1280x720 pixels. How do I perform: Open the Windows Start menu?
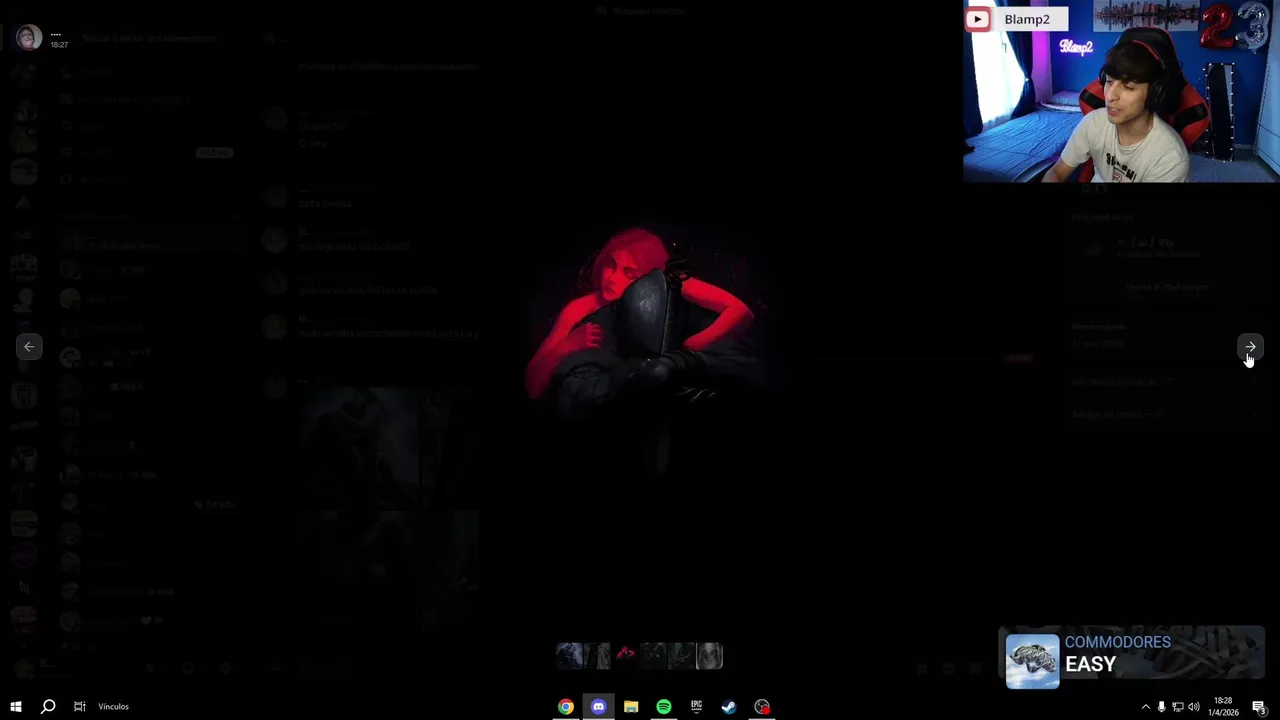coord(16,707)
